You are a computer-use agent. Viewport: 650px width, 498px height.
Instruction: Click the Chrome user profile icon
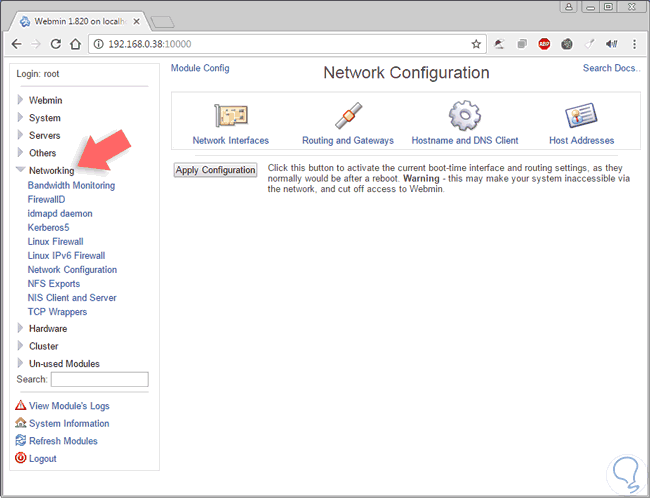pyautogui.click(x=569, y=7)
